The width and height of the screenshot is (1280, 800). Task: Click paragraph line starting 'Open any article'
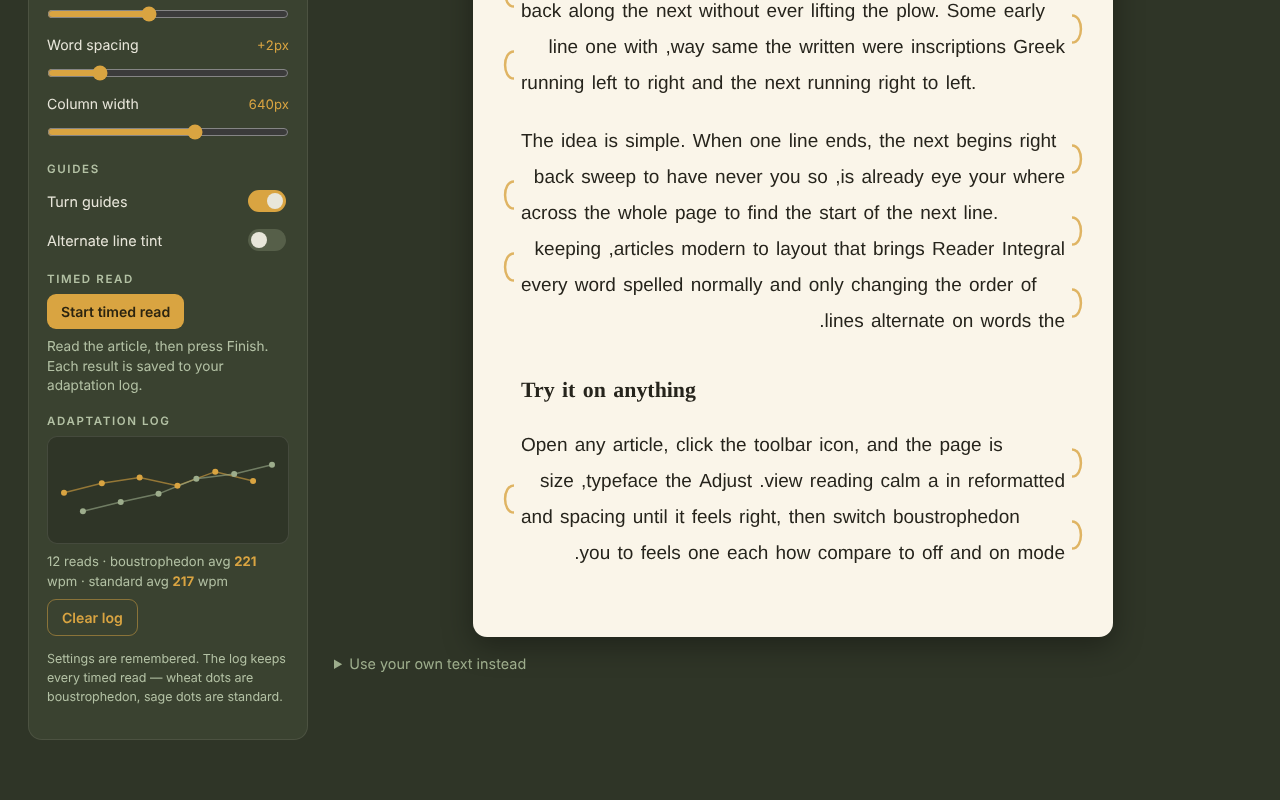(x=762, y=445)
